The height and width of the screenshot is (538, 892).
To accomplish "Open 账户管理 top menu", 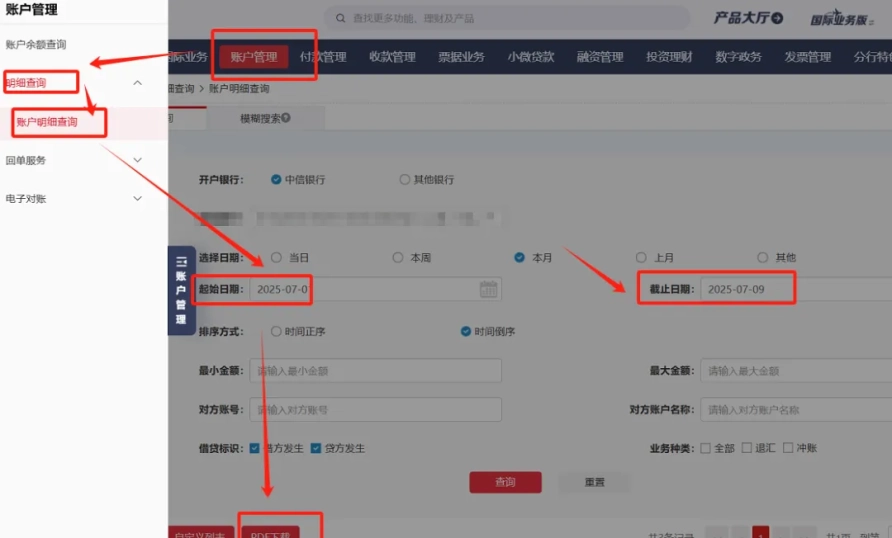I will point(254,57).
